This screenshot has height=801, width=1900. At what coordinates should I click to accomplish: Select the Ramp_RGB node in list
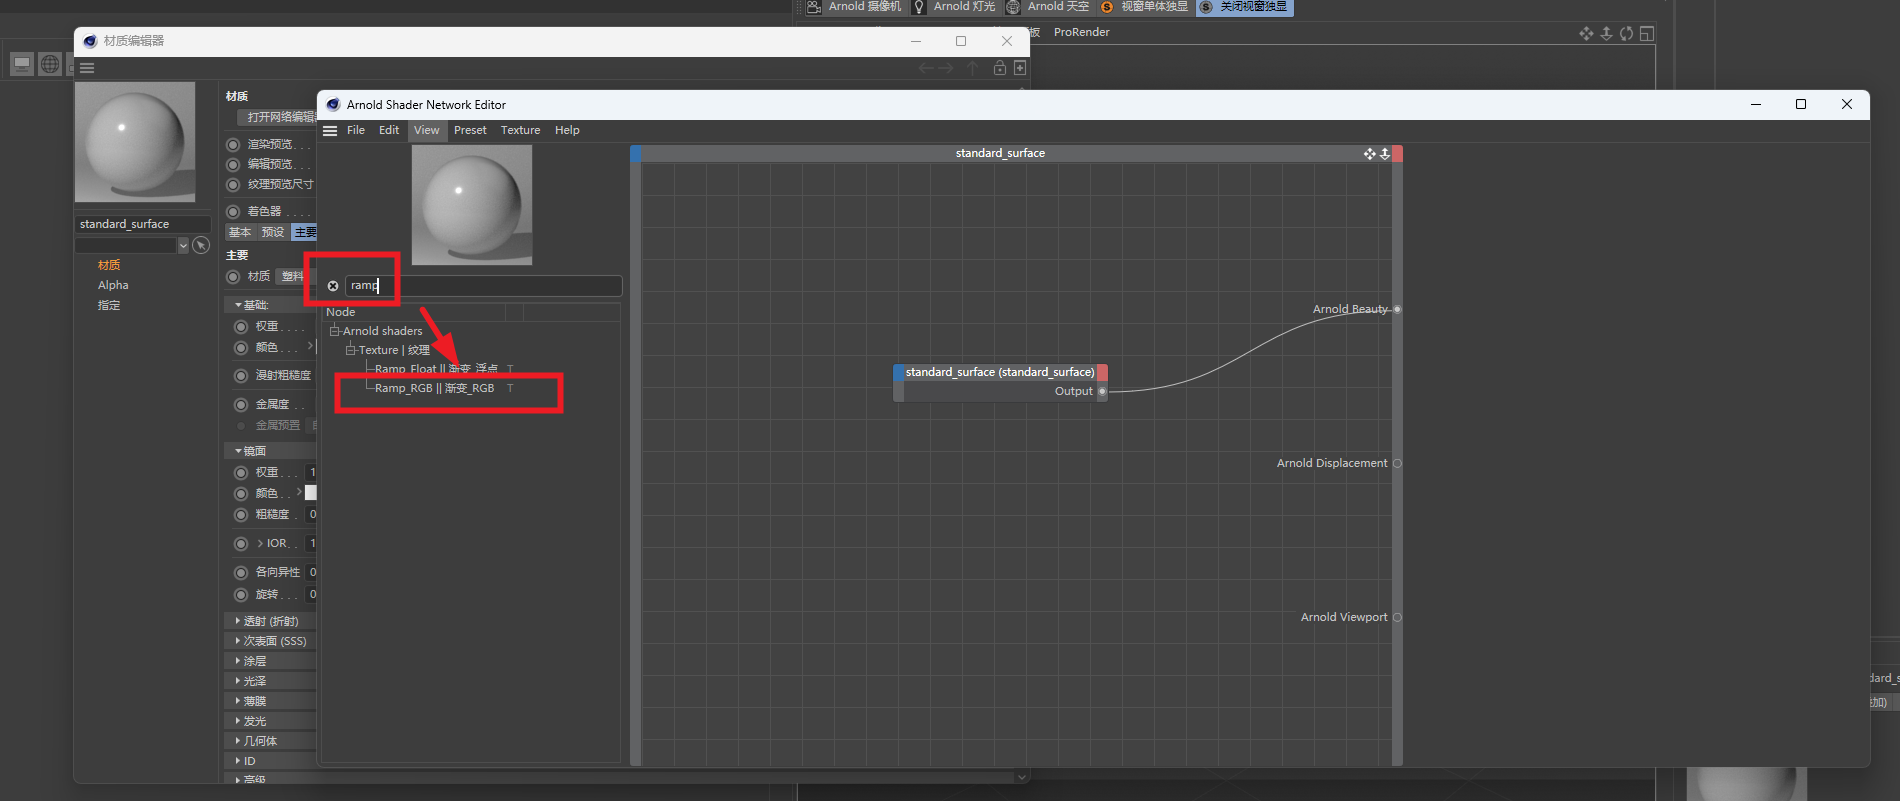[434, 389]
